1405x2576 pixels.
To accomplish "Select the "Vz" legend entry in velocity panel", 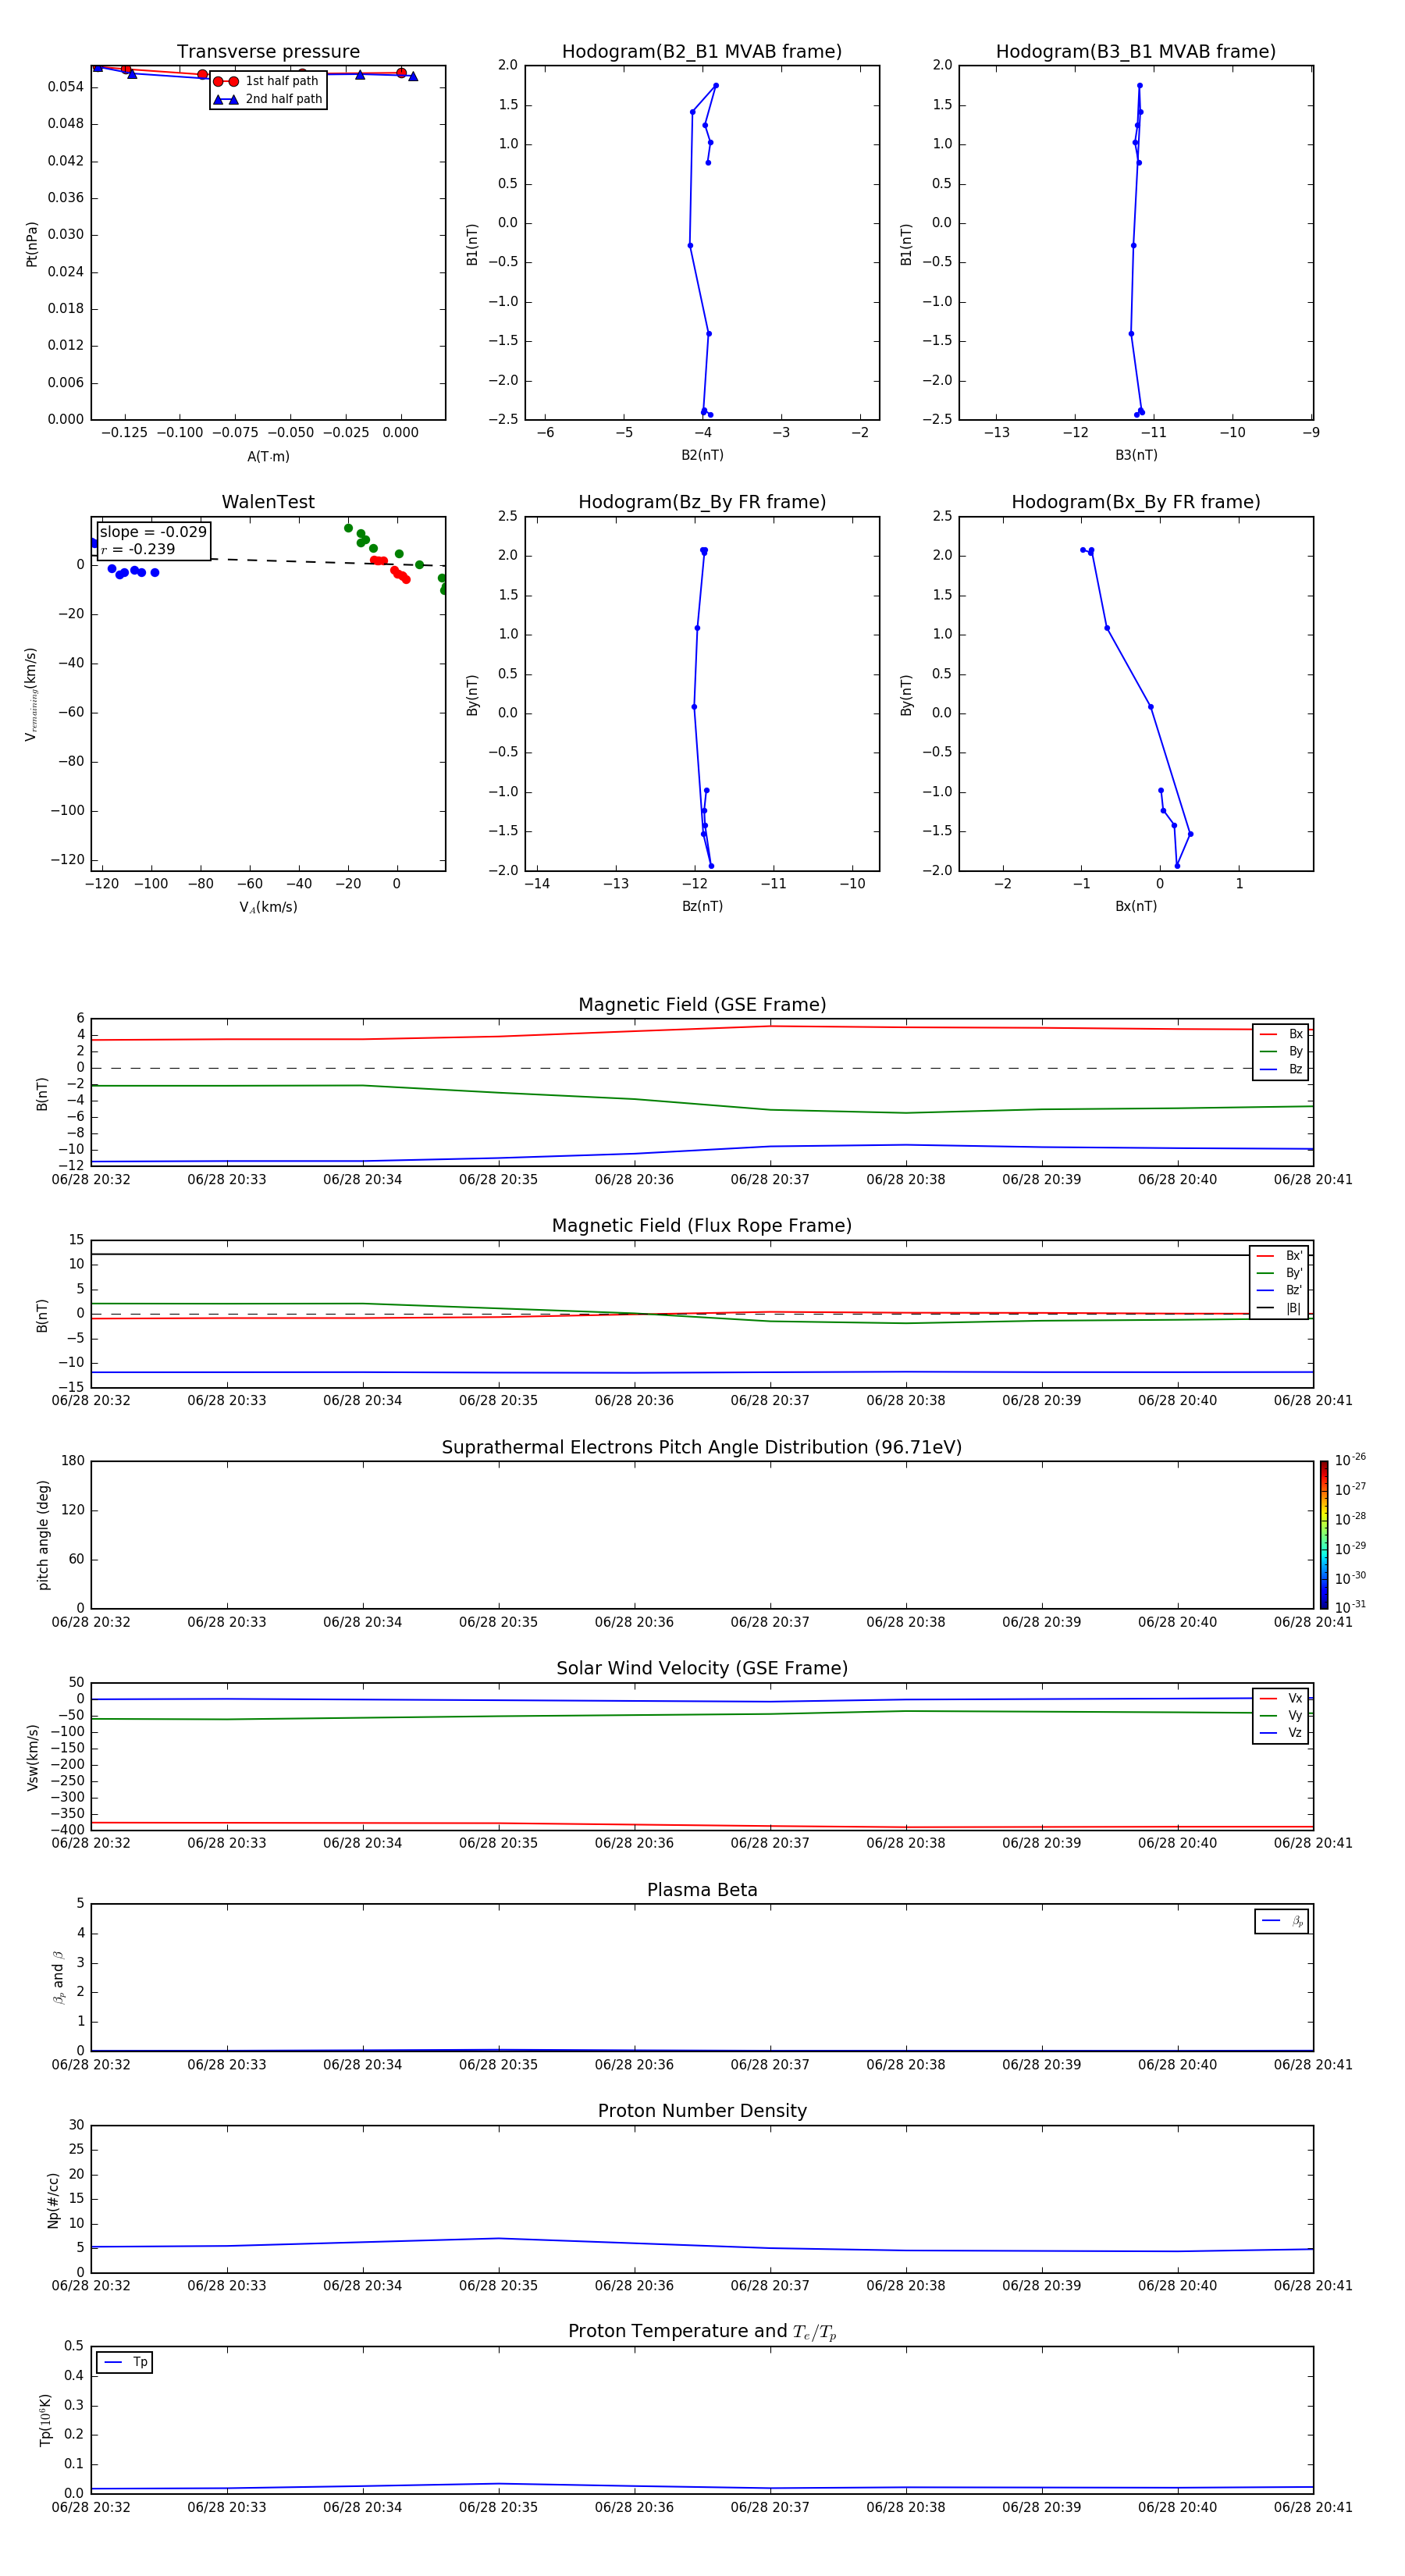I will [1281, 1733].
